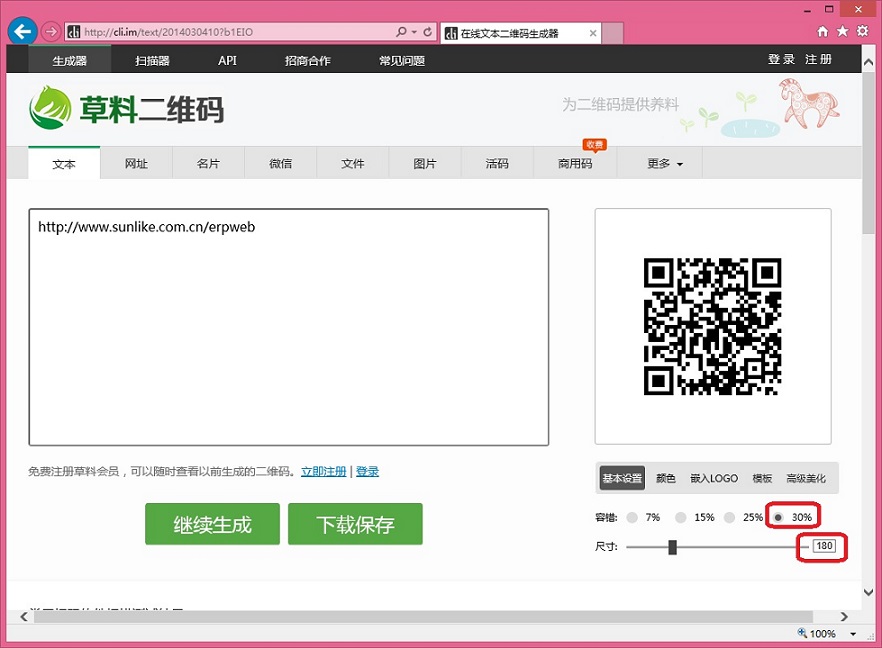882x648 pixels.
Task: Click the 尺寸 size slider handle
Action: point(672,547)
